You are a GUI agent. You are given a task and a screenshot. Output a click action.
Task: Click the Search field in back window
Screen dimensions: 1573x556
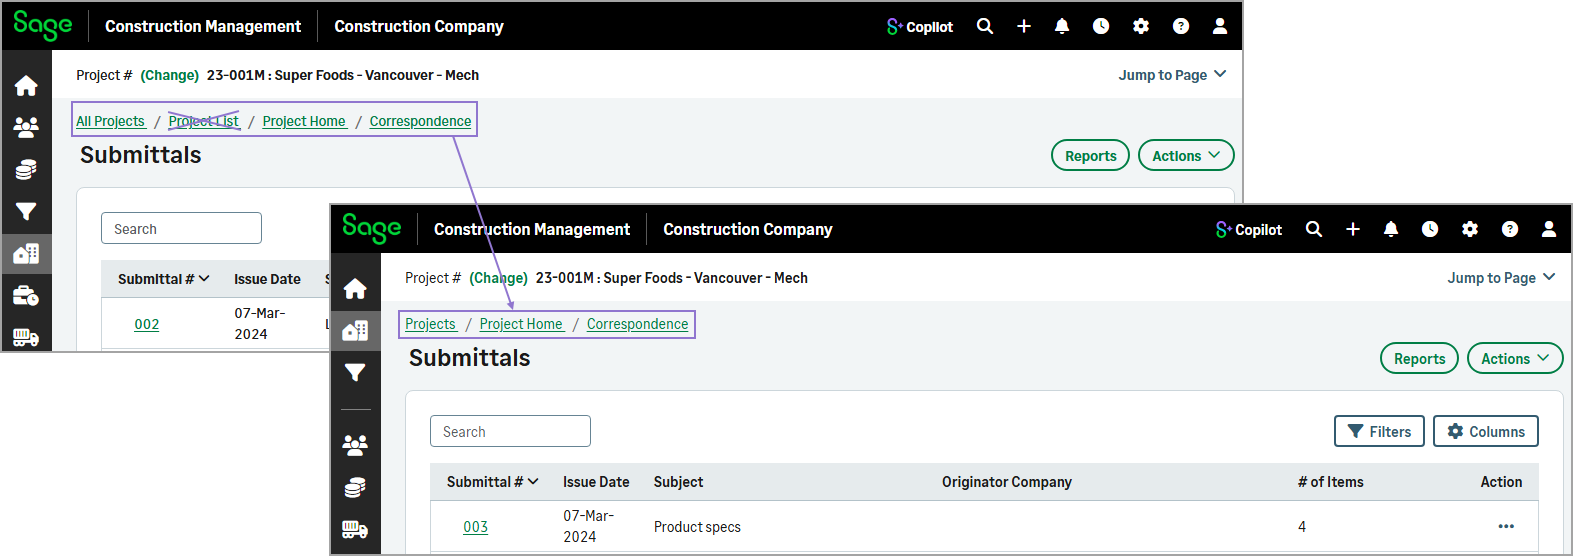(x=181, y=228)
